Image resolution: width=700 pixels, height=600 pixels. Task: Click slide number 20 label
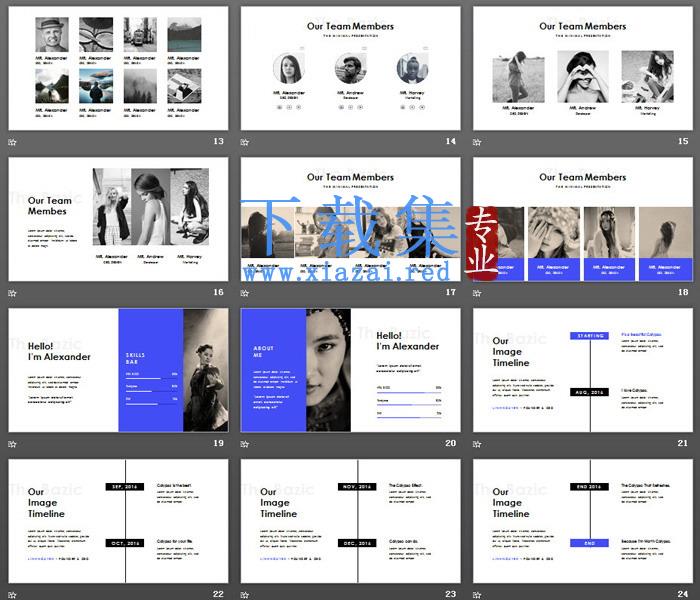coord(451,443)
